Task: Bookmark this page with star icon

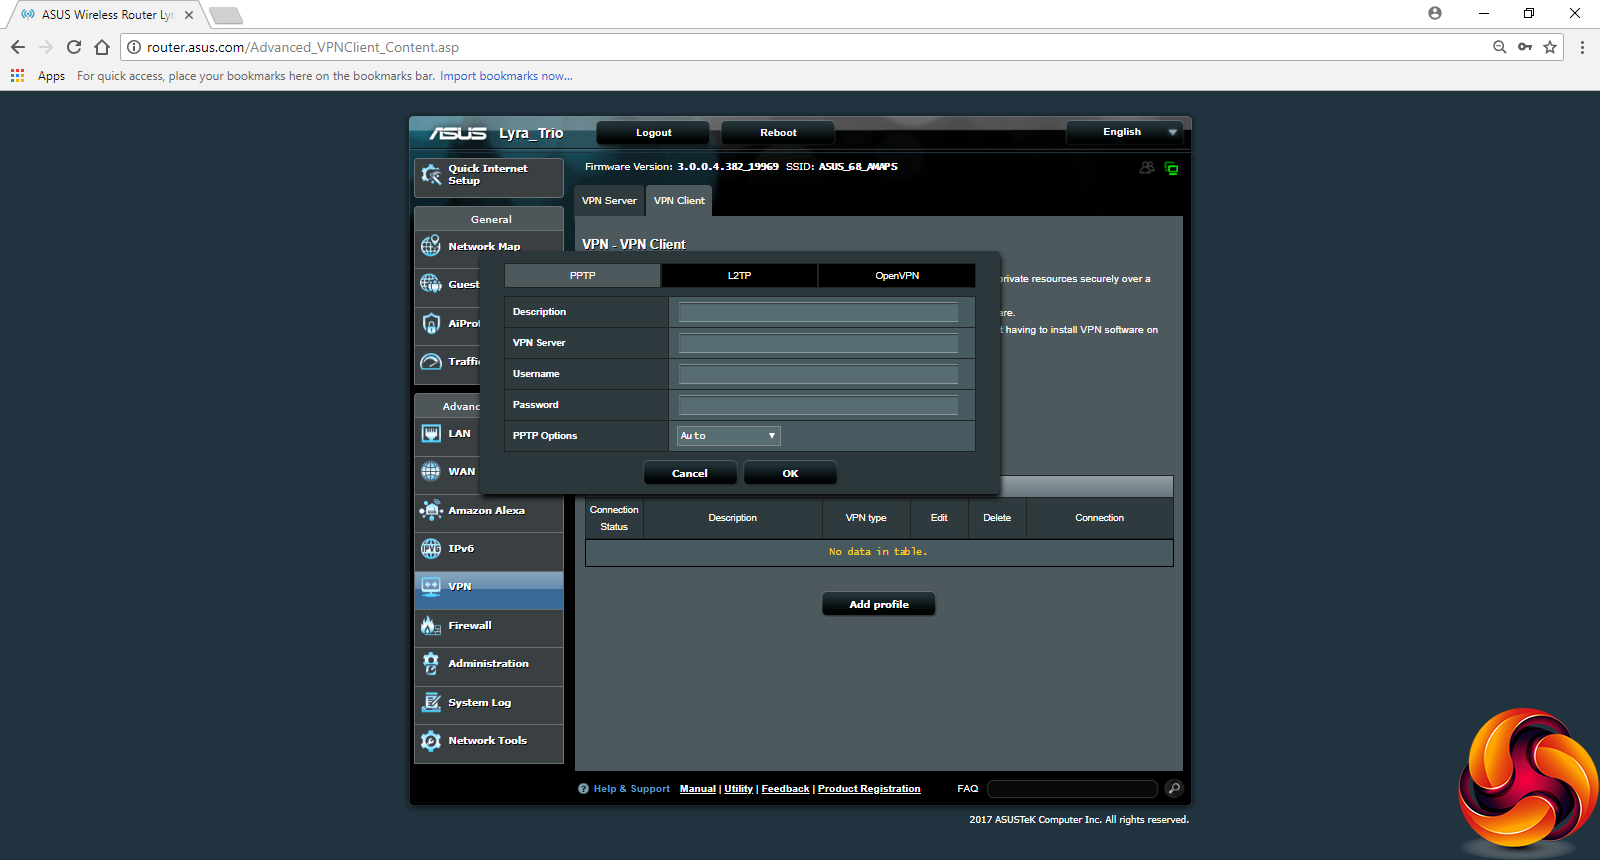Action: pos(1550,47)
